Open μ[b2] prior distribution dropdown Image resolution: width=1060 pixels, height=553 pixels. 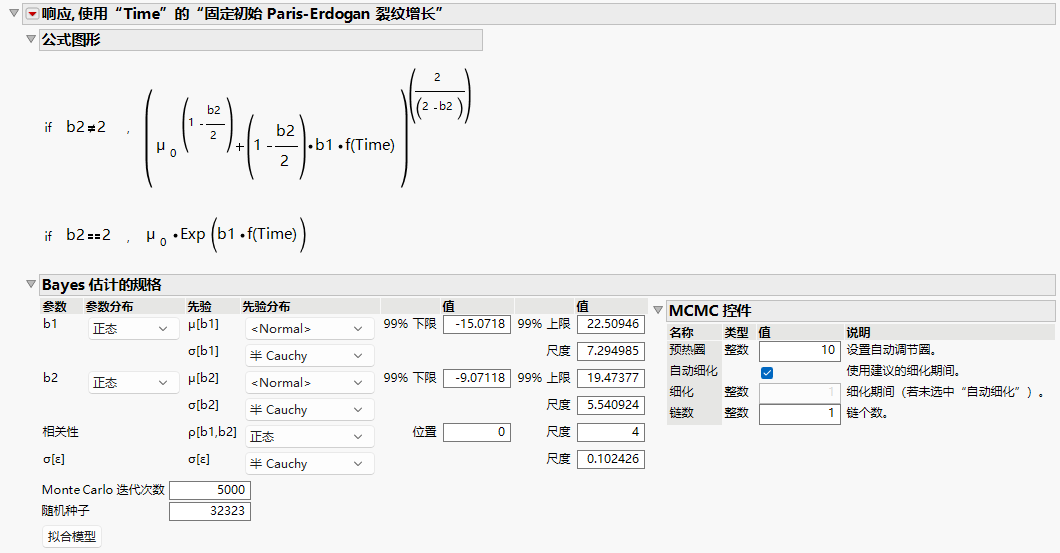click(x=309, y=383)
